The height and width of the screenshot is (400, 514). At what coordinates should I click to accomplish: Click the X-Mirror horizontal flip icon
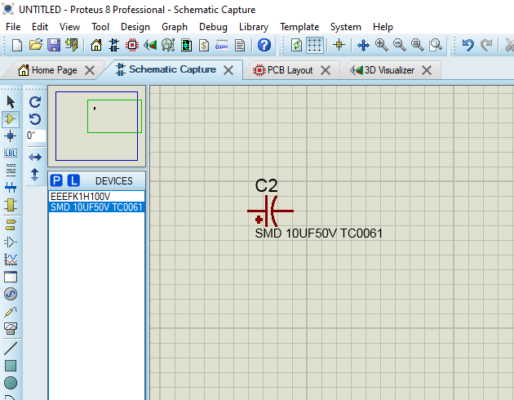(35, 157)
